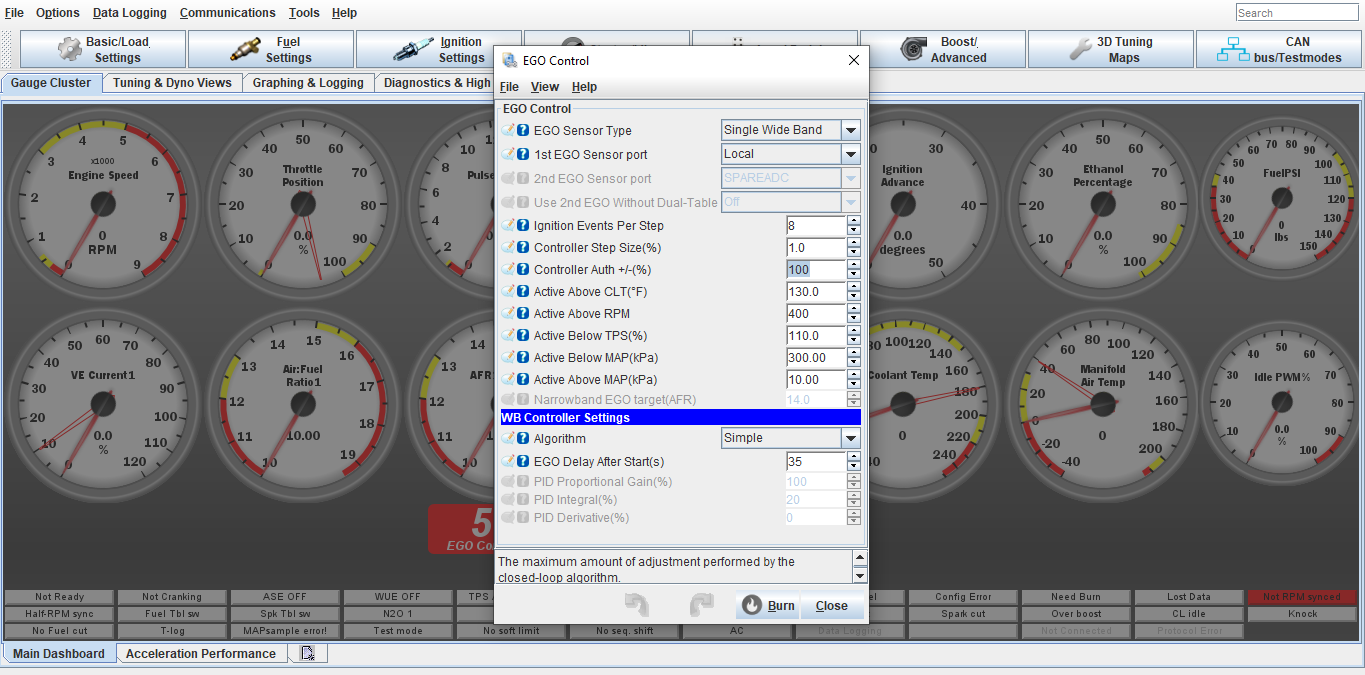
Task: Open note icon for EGO Delay After Start
Action: click(508, 462)
